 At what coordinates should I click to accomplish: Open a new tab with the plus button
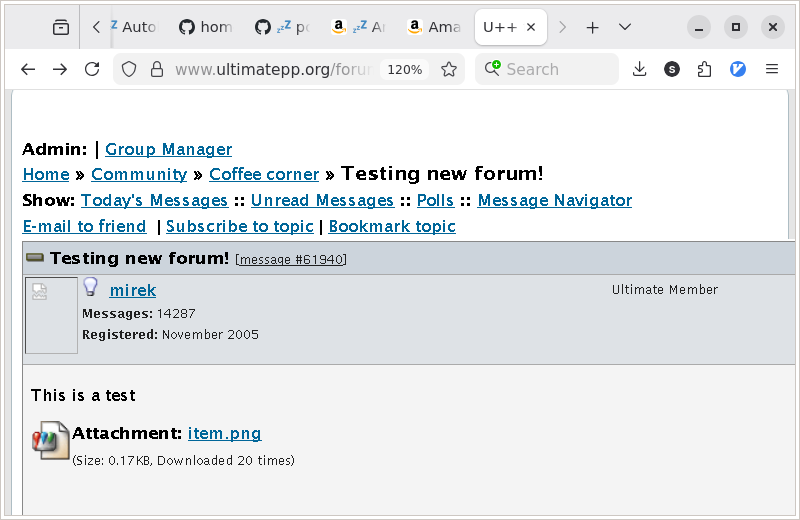click(592, 27)
